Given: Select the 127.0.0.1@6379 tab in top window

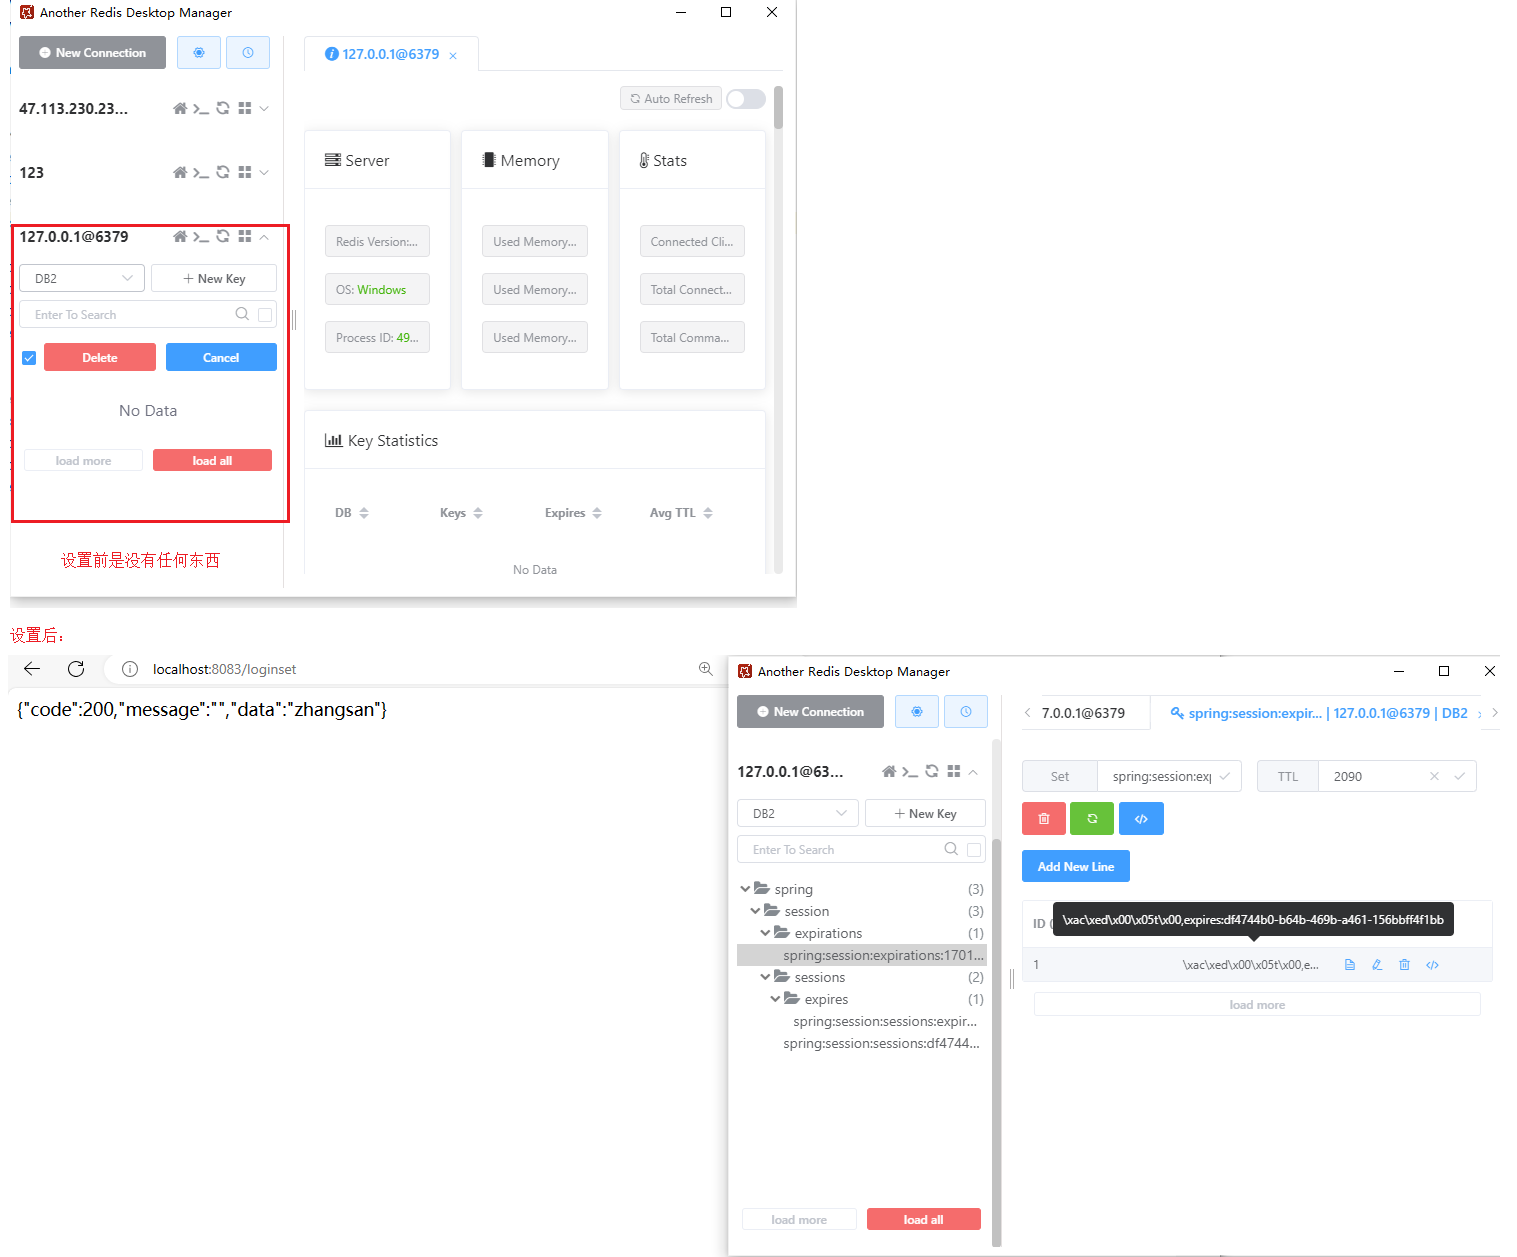Looking at the screenshot, I should click(391, 54).
